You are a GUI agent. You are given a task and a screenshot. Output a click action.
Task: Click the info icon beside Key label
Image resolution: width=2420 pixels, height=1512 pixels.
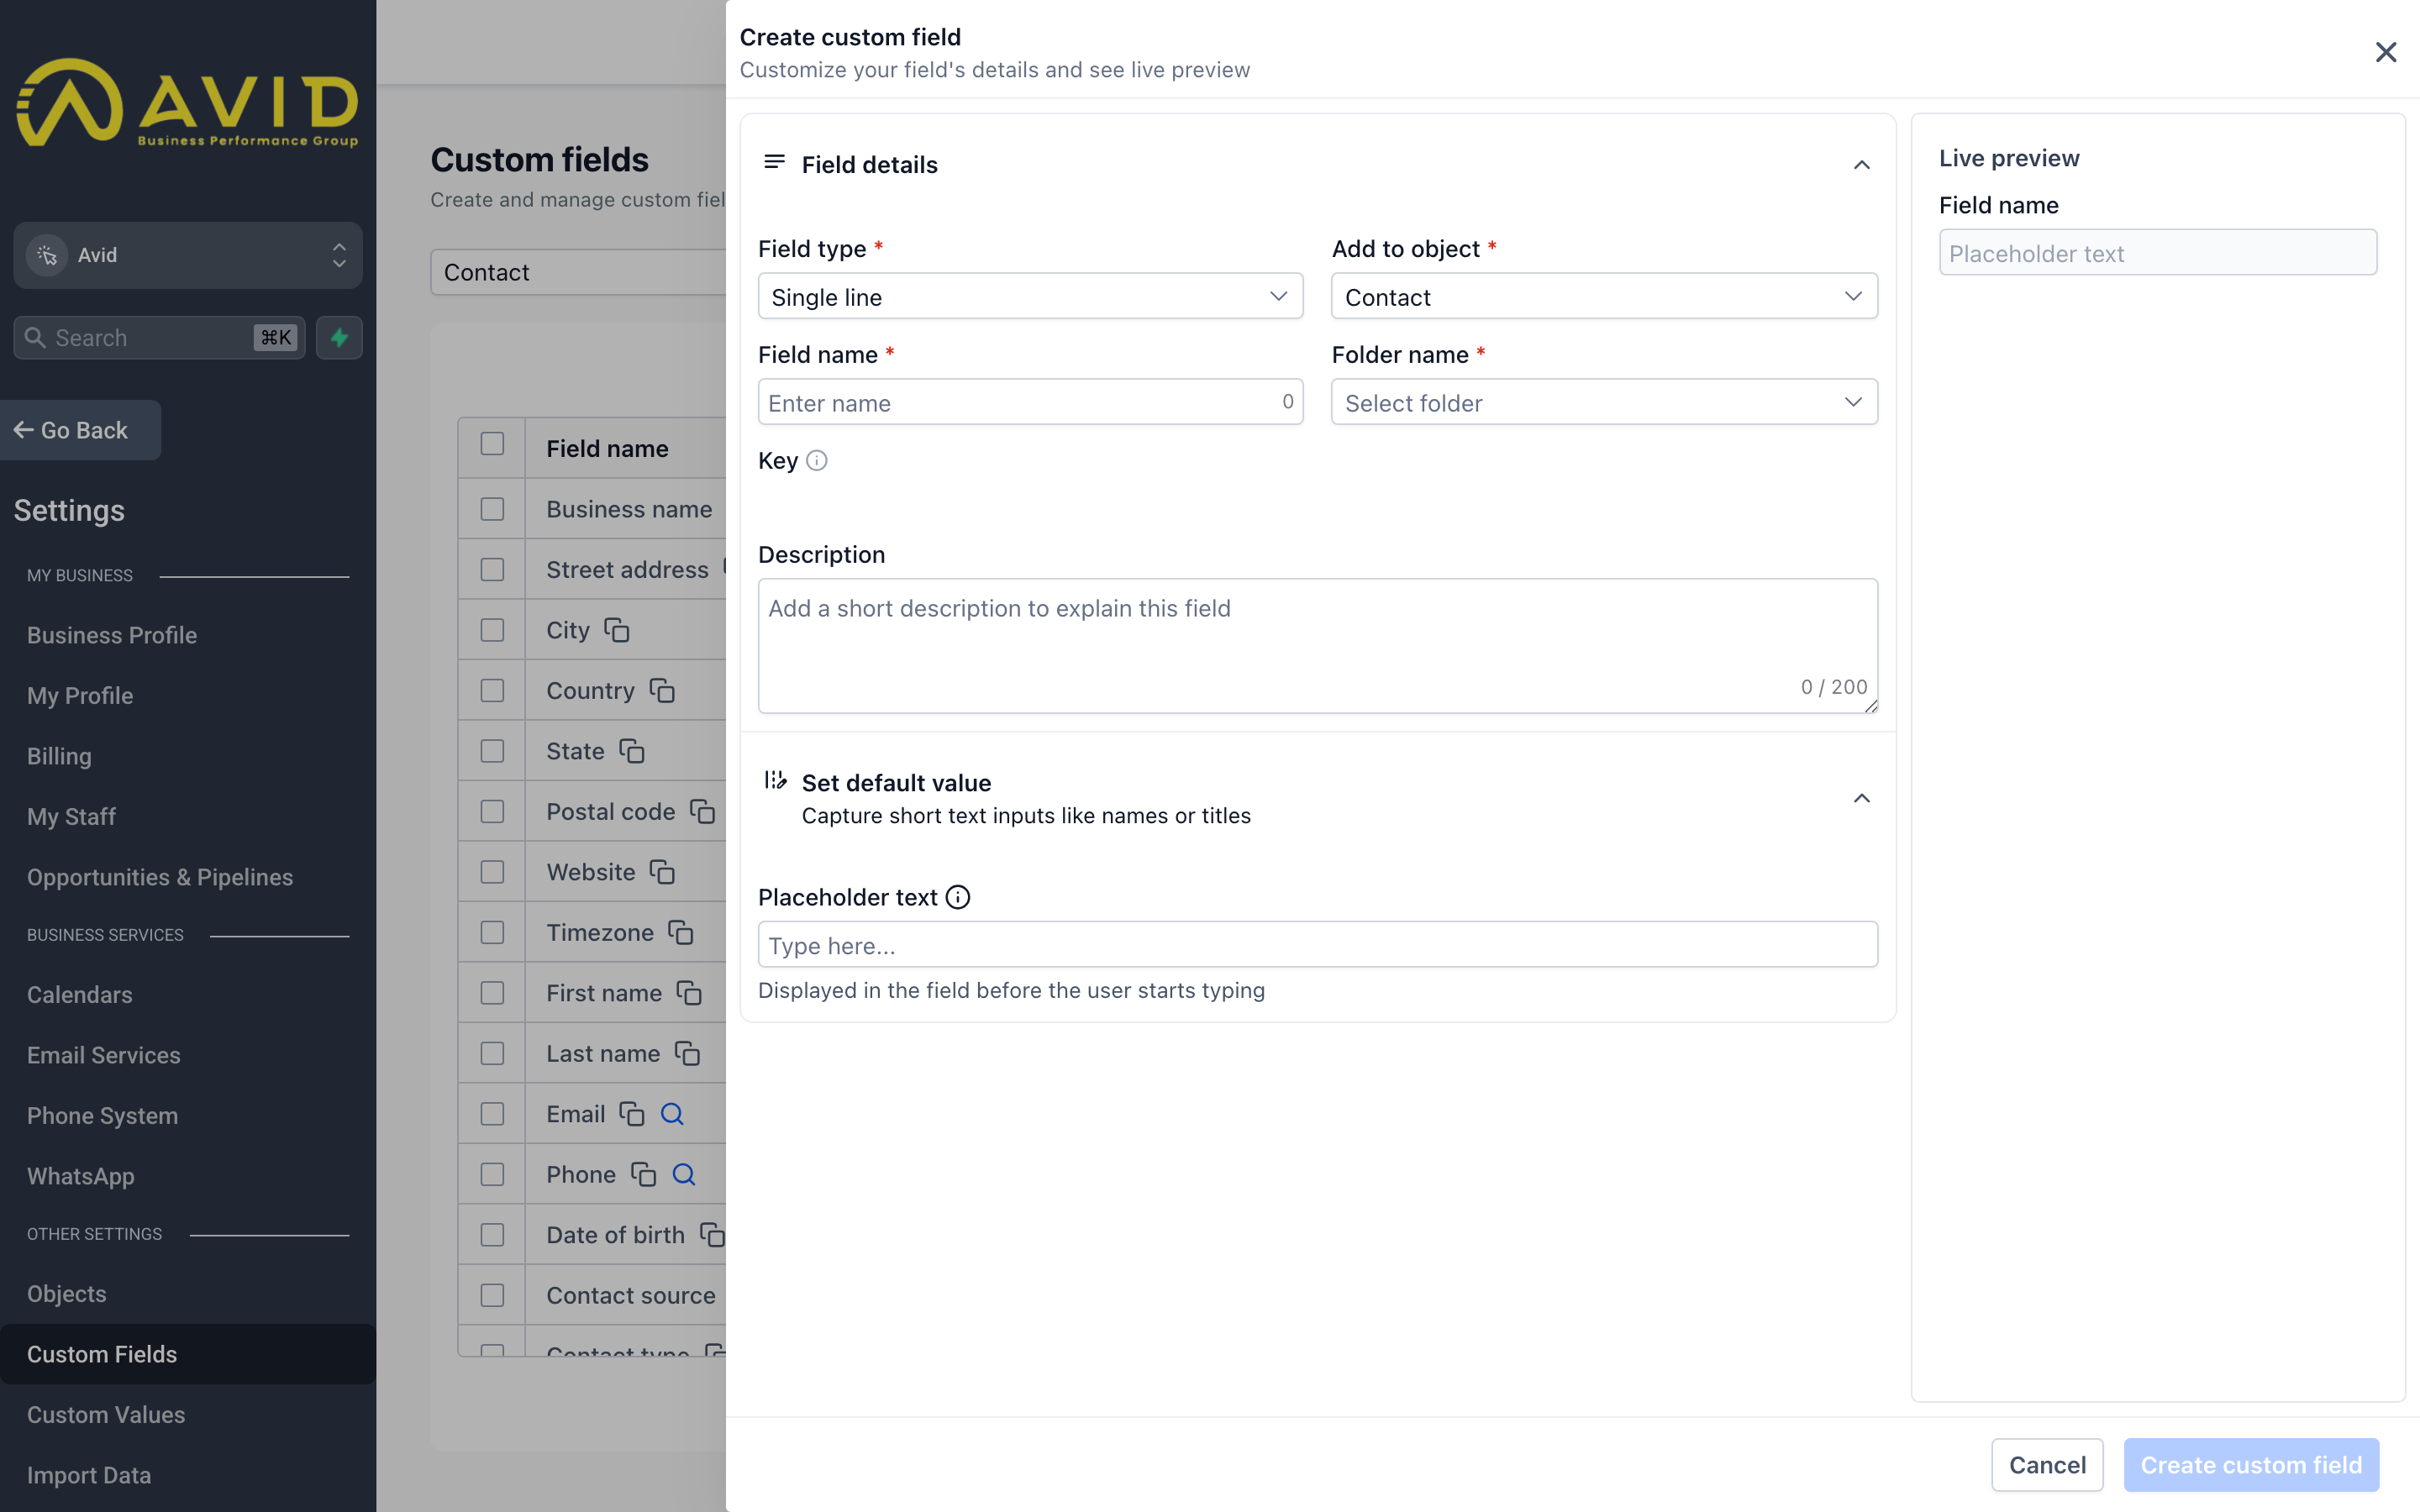pyautogui.click(x=816, y=460)
